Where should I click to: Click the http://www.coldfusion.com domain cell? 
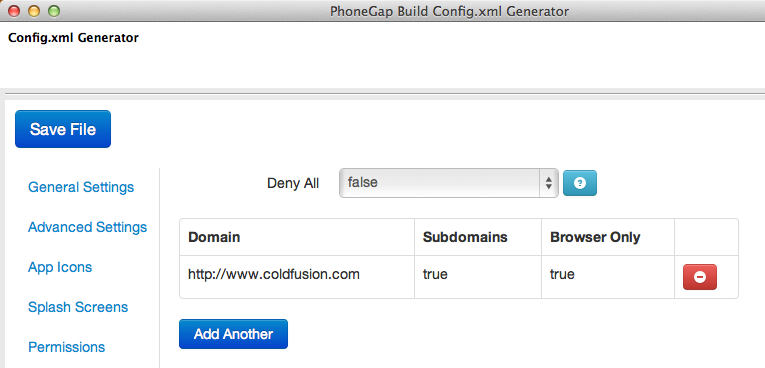tap(297, 276)
